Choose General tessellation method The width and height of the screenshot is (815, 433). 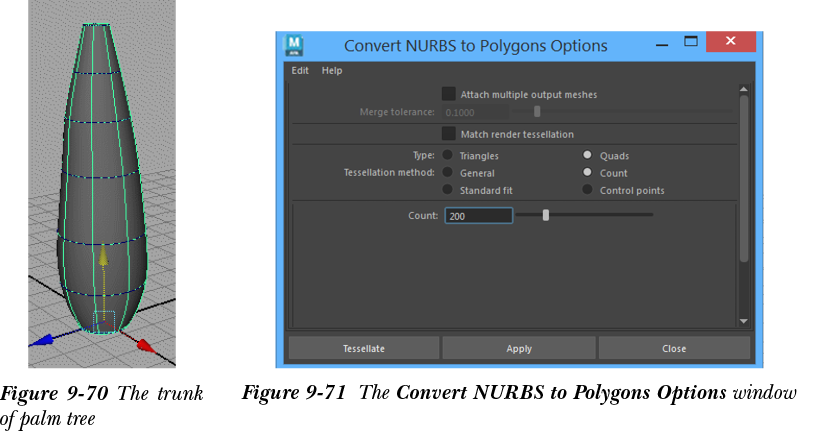pos(448,173)
